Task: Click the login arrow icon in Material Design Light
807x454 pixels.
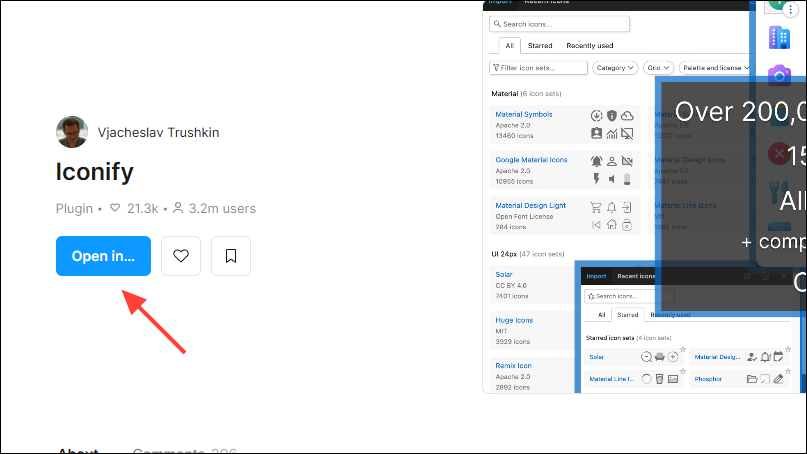Action: [x=627, y=207]
